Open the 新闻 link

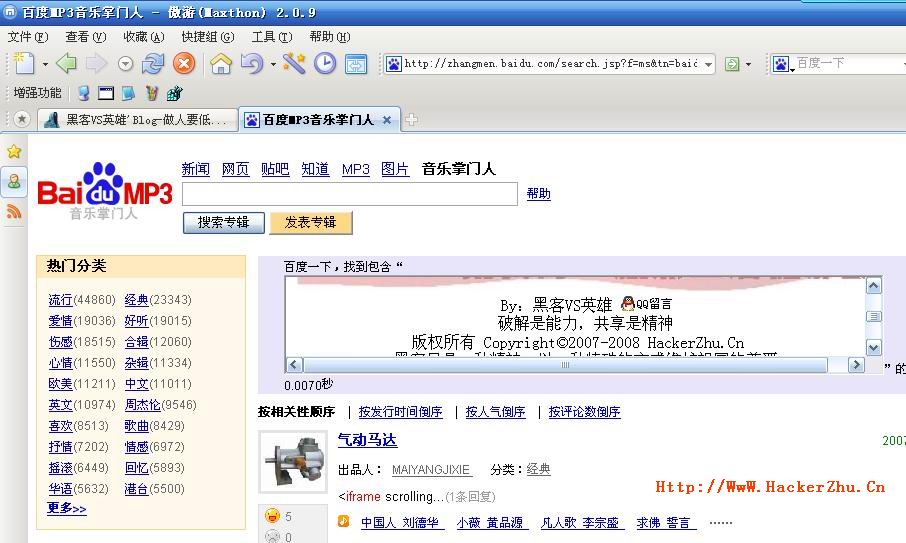click(x=195, y=169)
